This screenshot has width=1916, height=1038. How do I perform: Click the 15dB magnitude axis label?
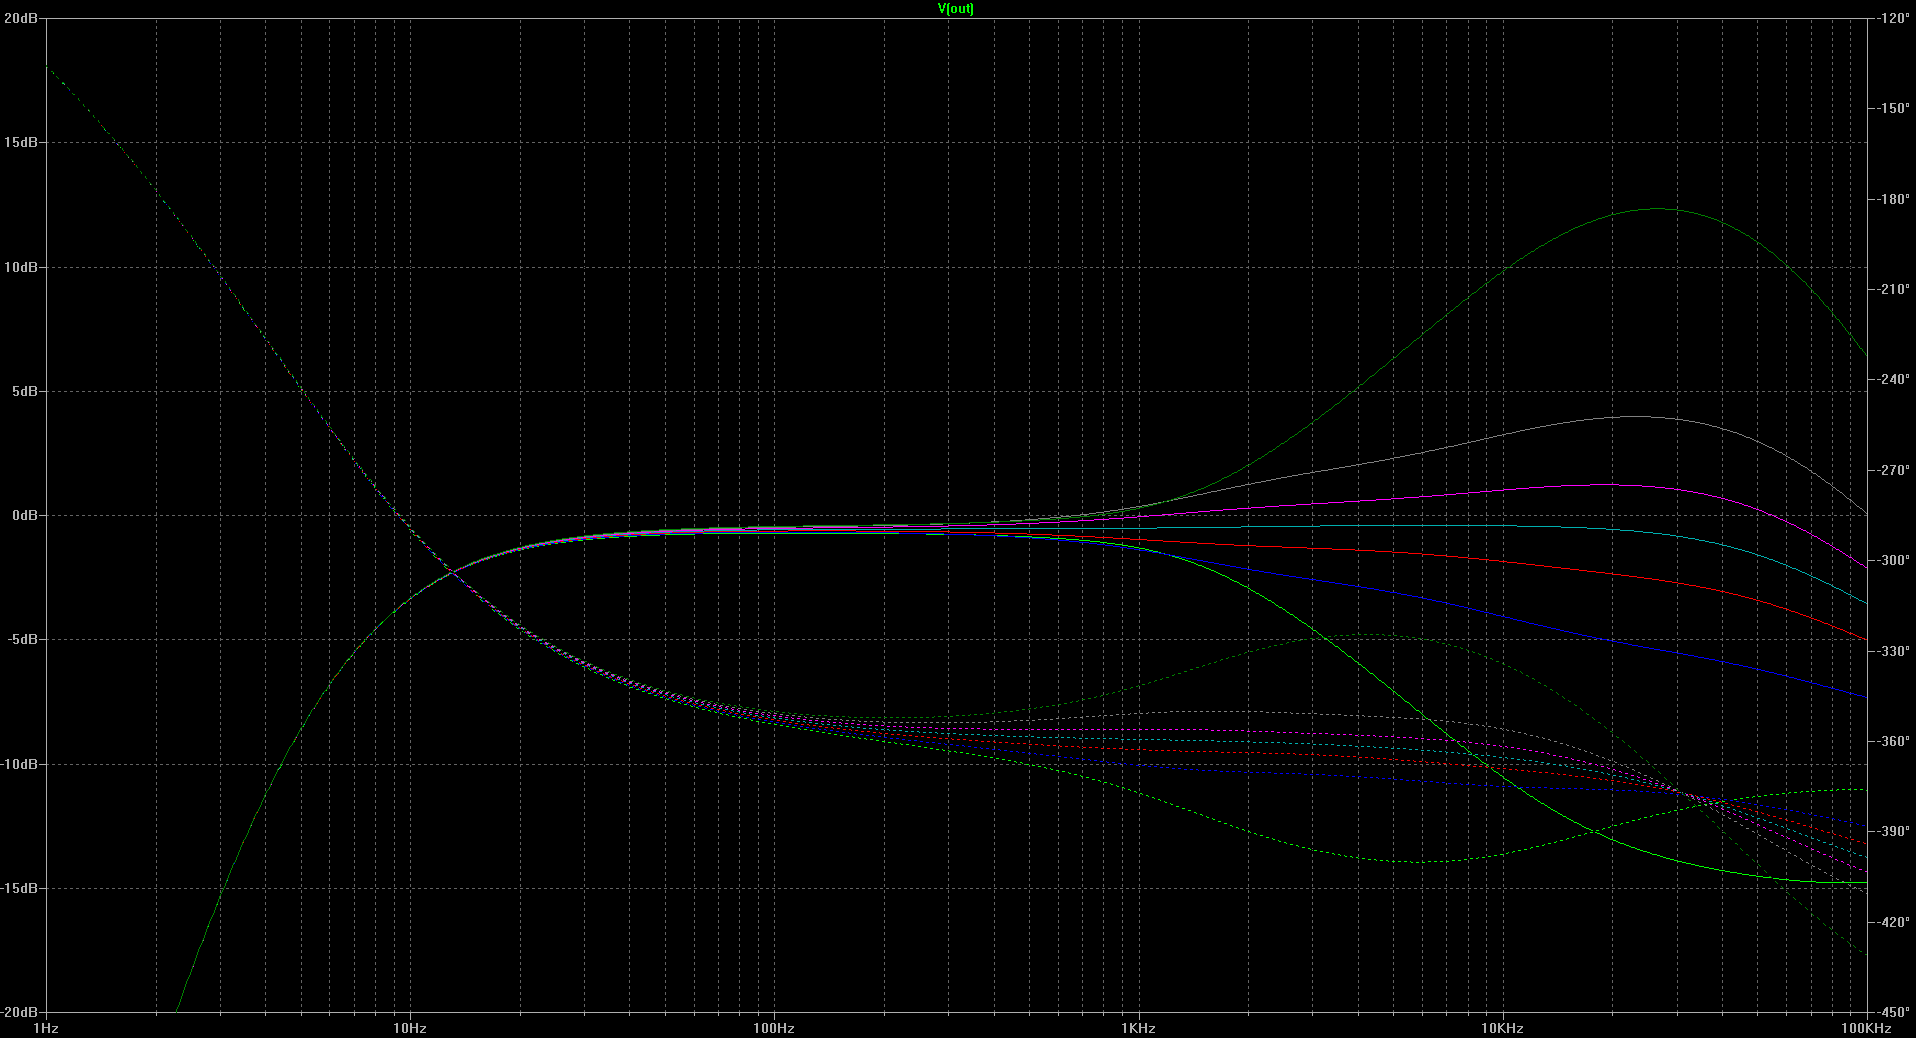point(21,142)
